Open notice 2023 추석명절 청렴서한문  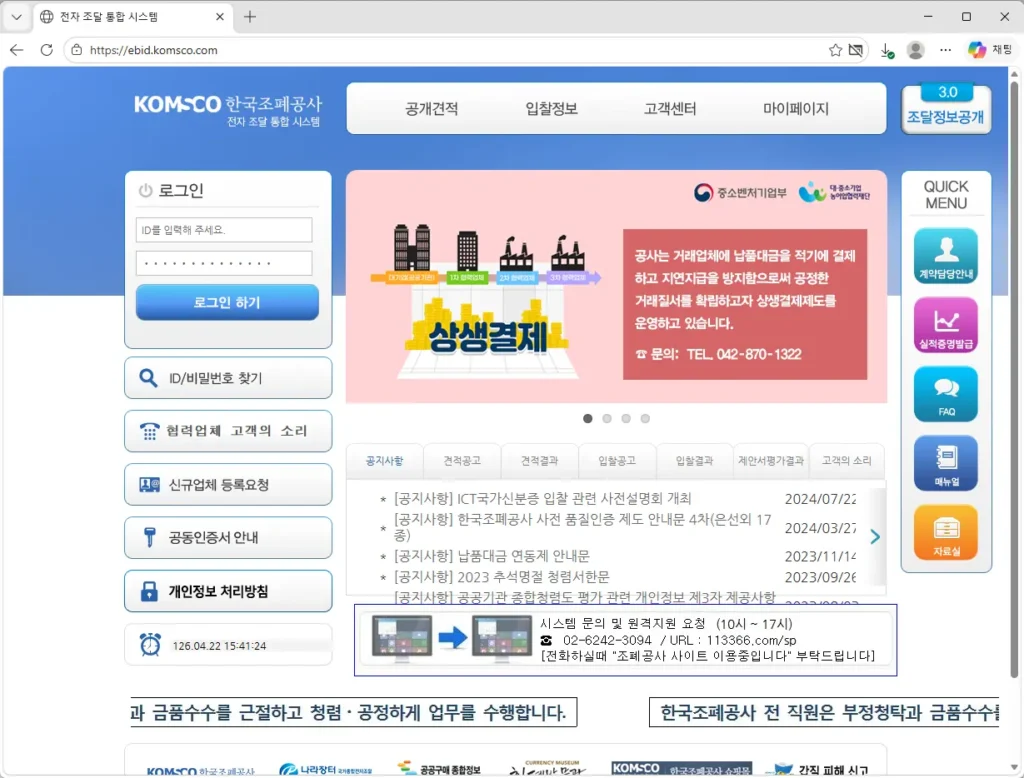click(502, 577)
